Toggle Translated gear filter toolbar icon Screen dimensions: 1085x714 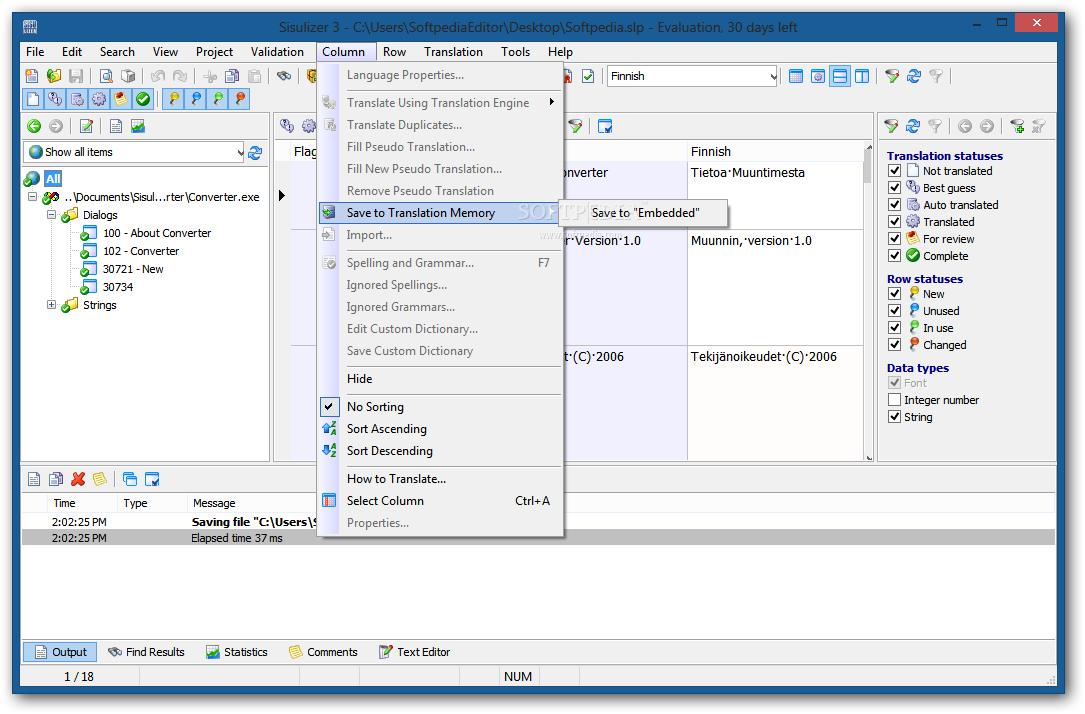[99, 99]
